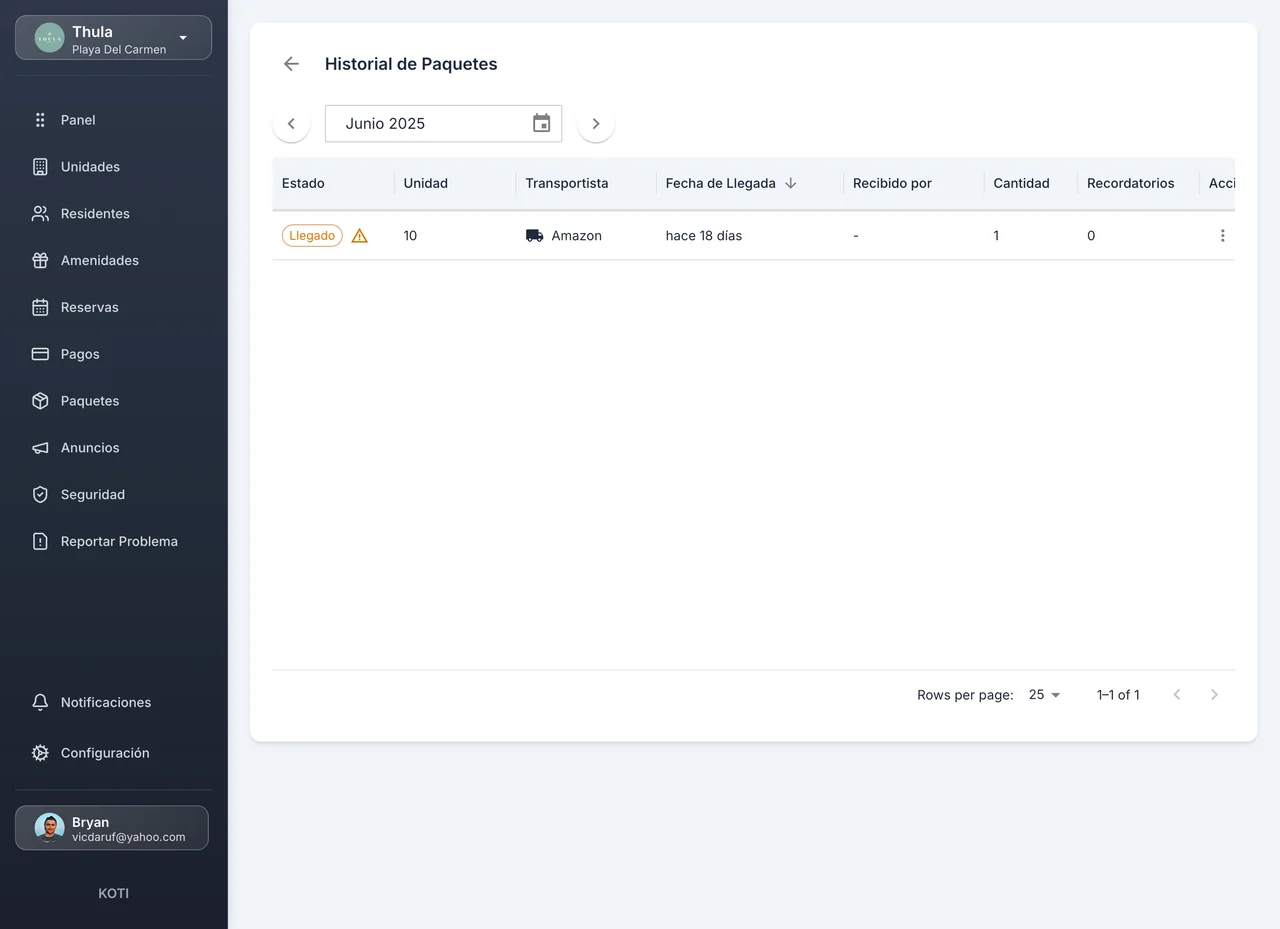Click the Seguridad shield icon

[x=40, y=495]
